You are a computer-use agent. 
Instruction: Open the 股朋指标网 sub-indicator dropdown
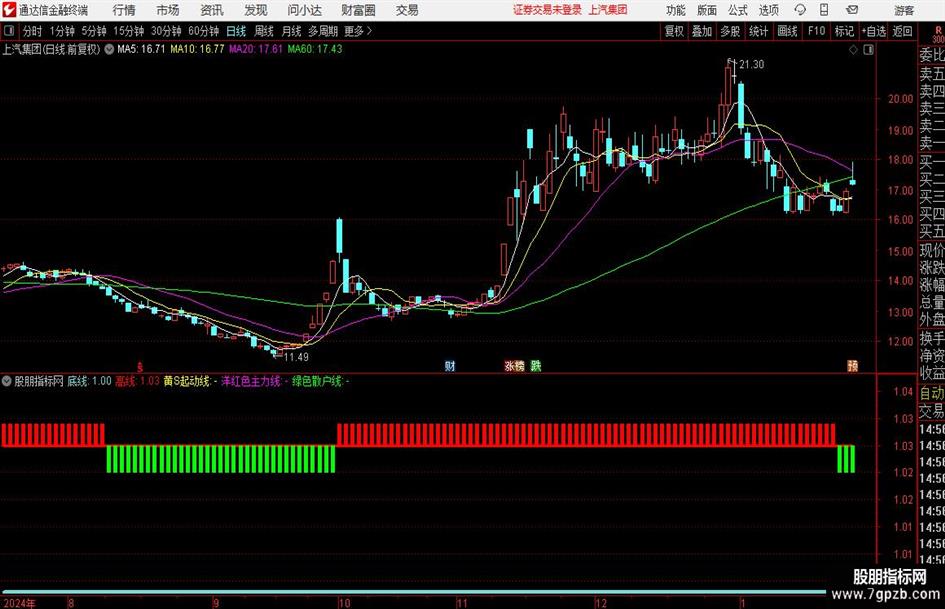click(x=7, y=381)
